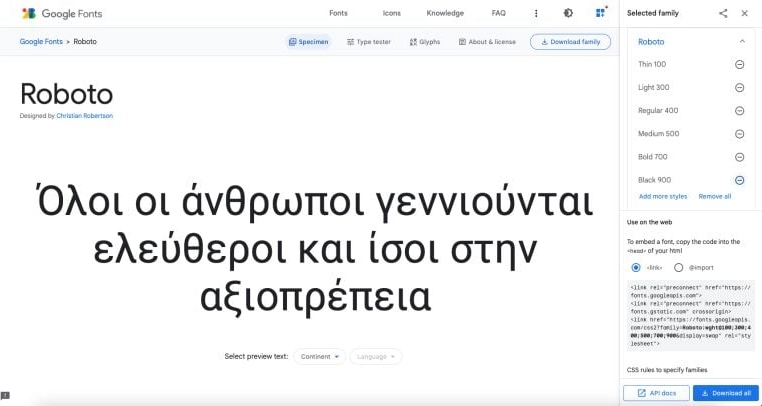The image size is (762, 406).
Task: Remove Medium 500 style
Action: [x=739, y=134]
